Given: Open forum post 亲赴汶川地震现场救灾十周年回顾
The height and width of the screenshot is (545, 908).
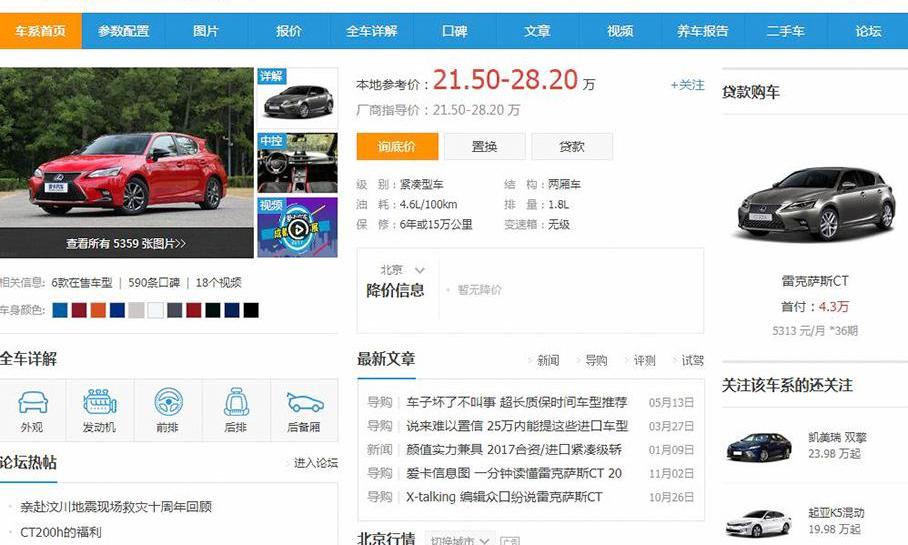Looking at the screenshot, I should pyautogui.click(x=116, y=507).
